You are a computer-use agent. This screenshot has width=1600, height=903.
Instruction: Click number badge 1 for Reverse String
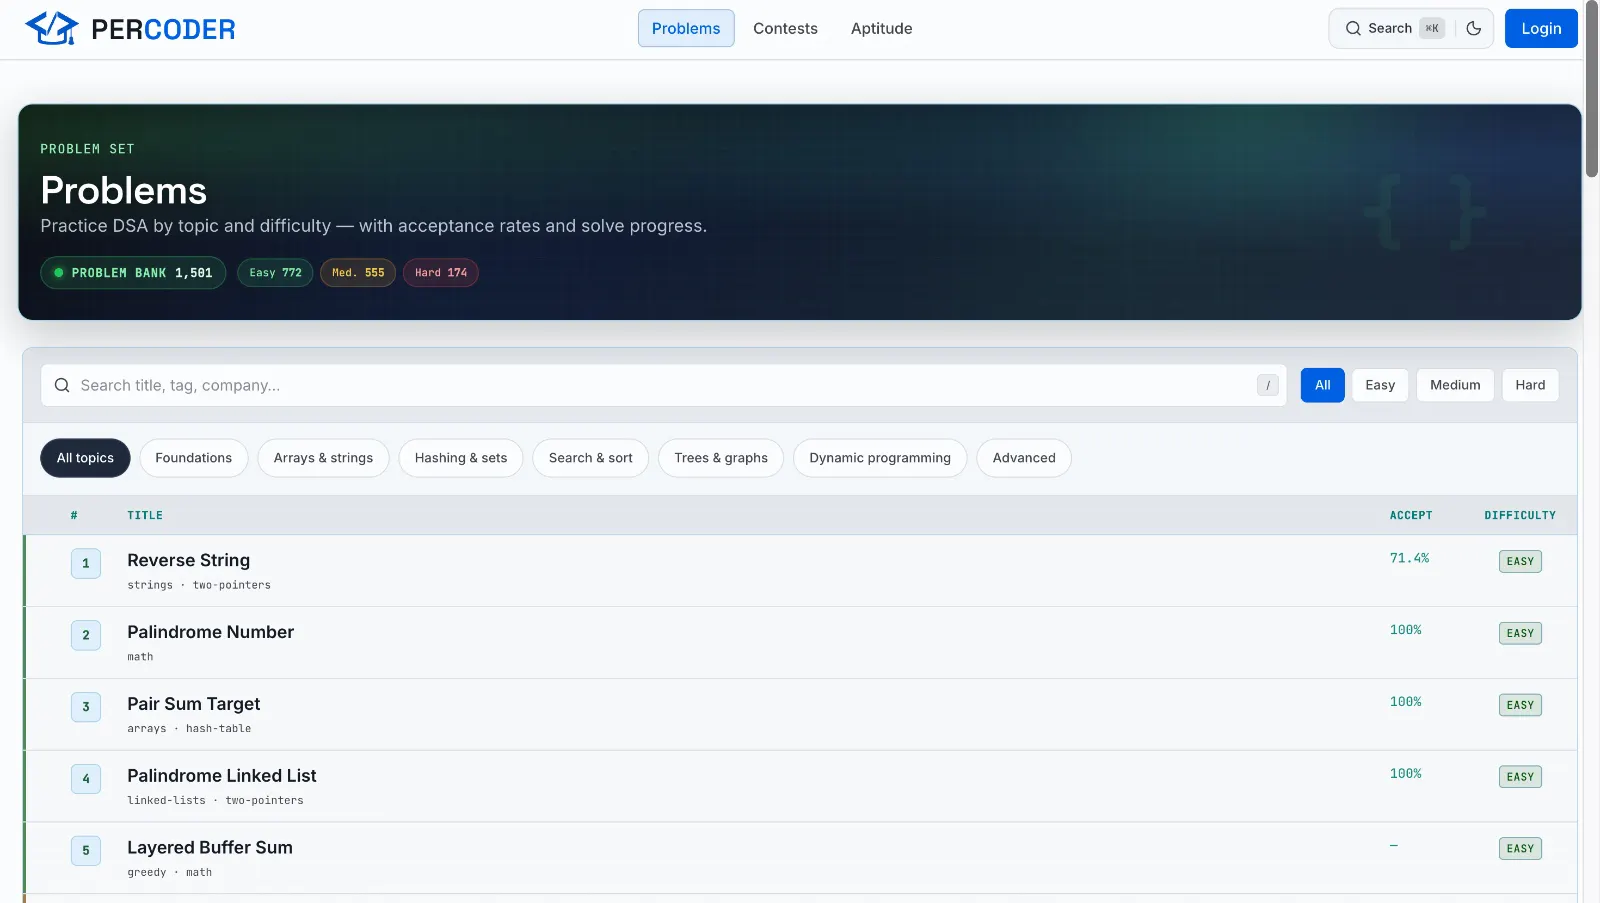(x=86, y=563)
